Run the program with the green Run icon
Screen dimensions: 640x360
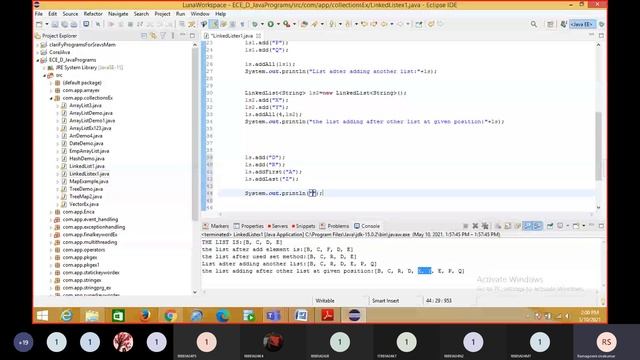(x=271, y=24)
